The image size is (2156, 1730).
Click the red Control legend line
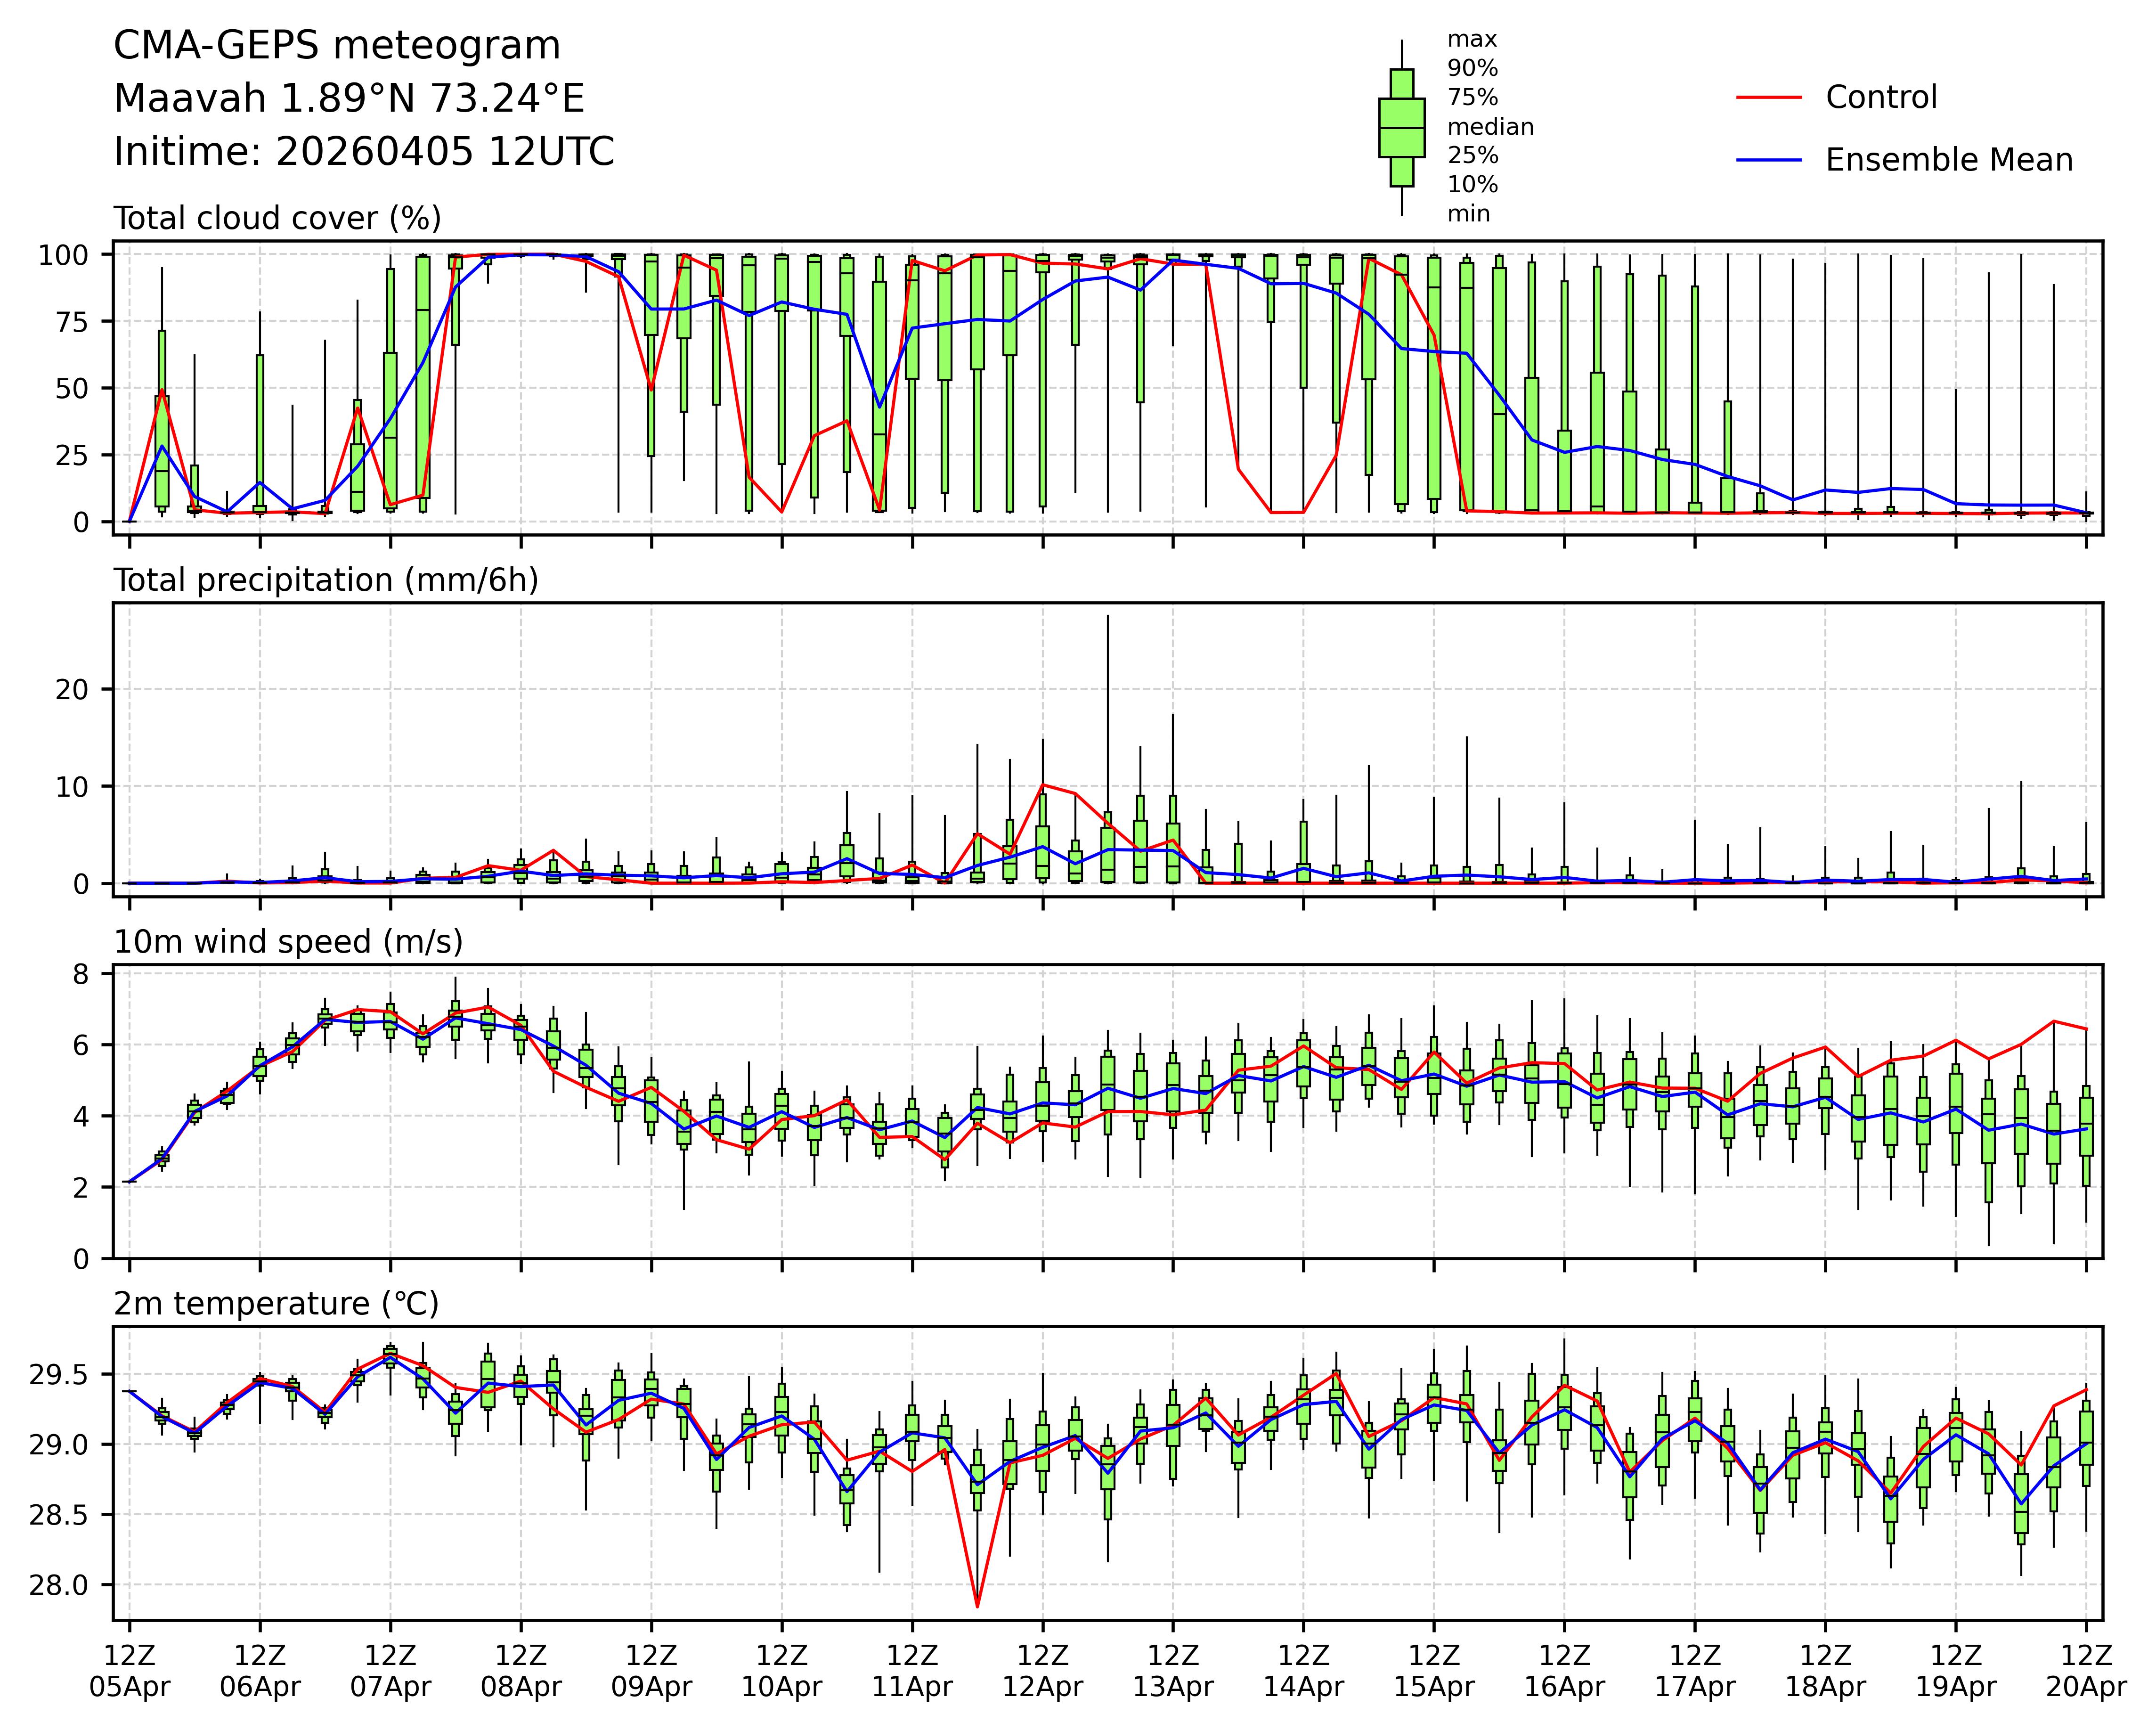pyautogui.click(x=1768, y=98)
